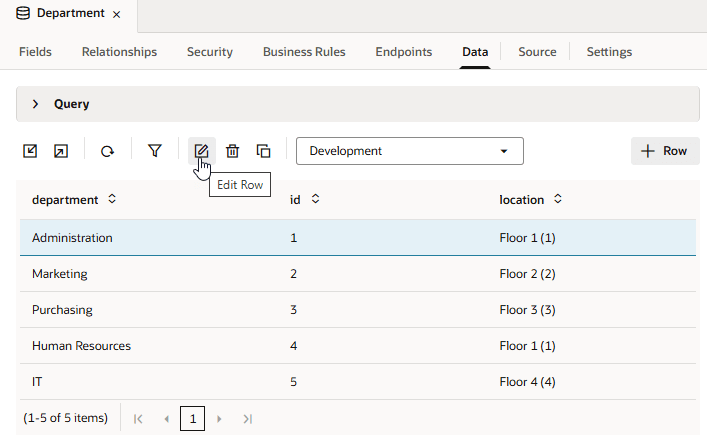Go to the last page

pyautogui.click(x=248, y=418)
